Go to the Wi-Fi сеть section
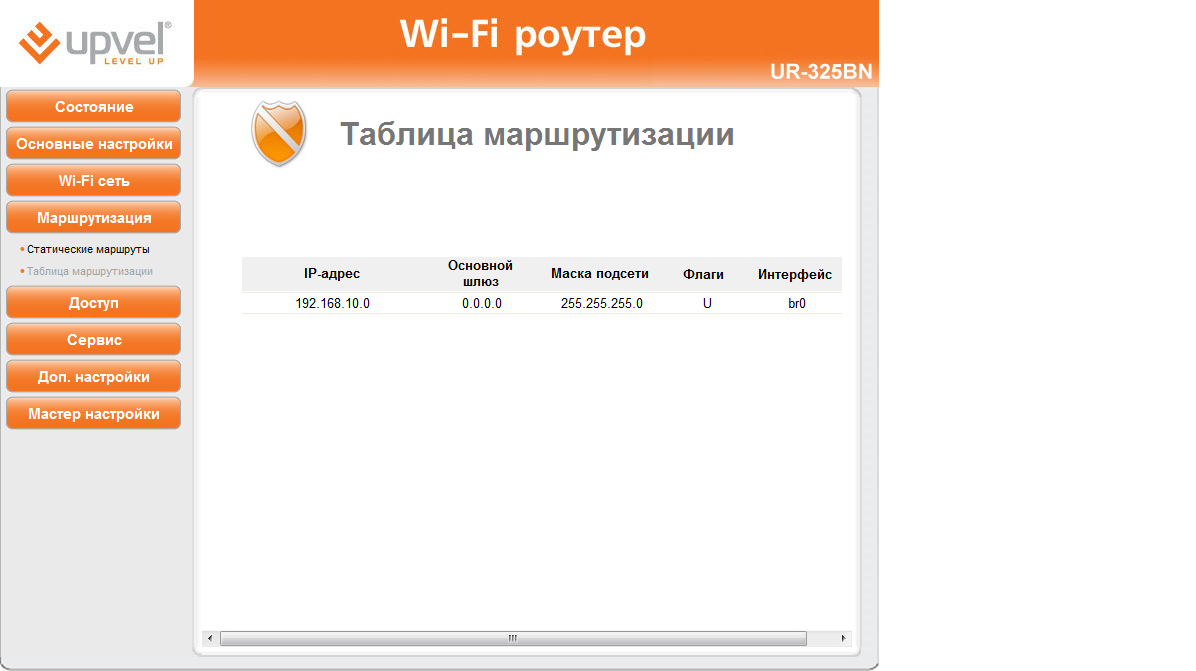 pos(94,181)
